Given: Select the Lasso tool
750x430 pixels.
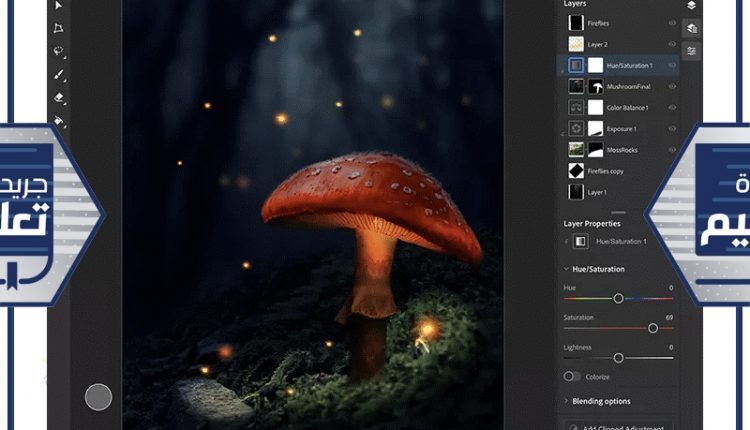Looking at the screenshot, I should point(59,52).
